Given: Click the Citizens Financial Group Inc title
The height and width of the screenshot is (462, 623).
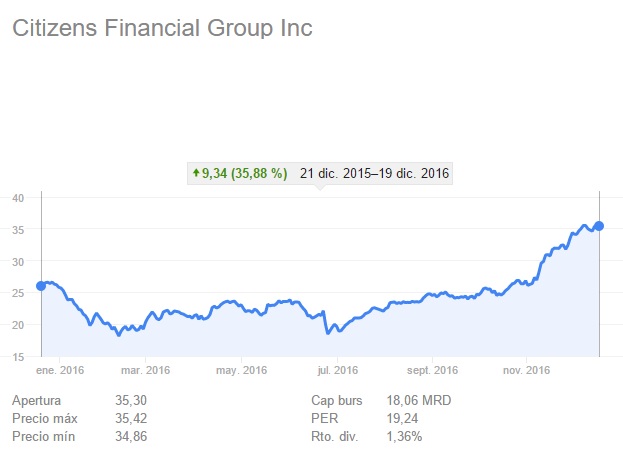Looking at the screenshot, I should [162, 28].
